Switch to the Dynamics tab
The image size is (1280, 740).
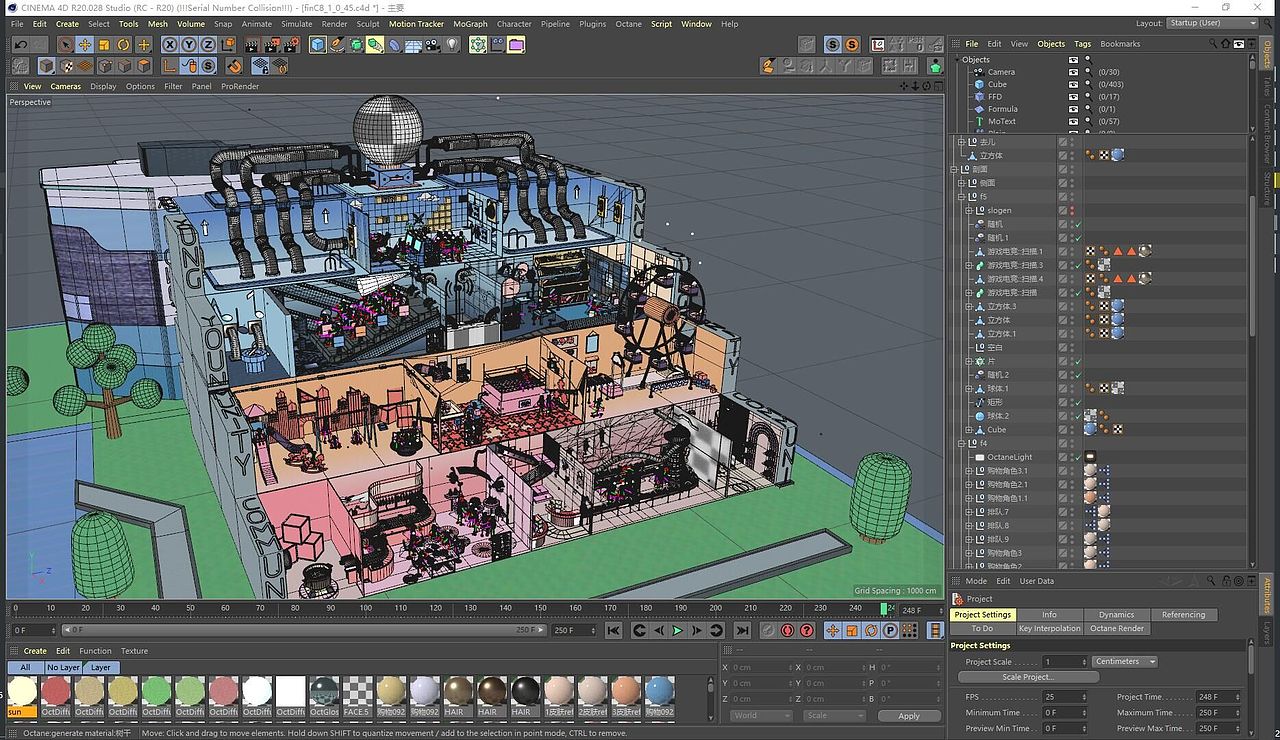[1116, 615]
